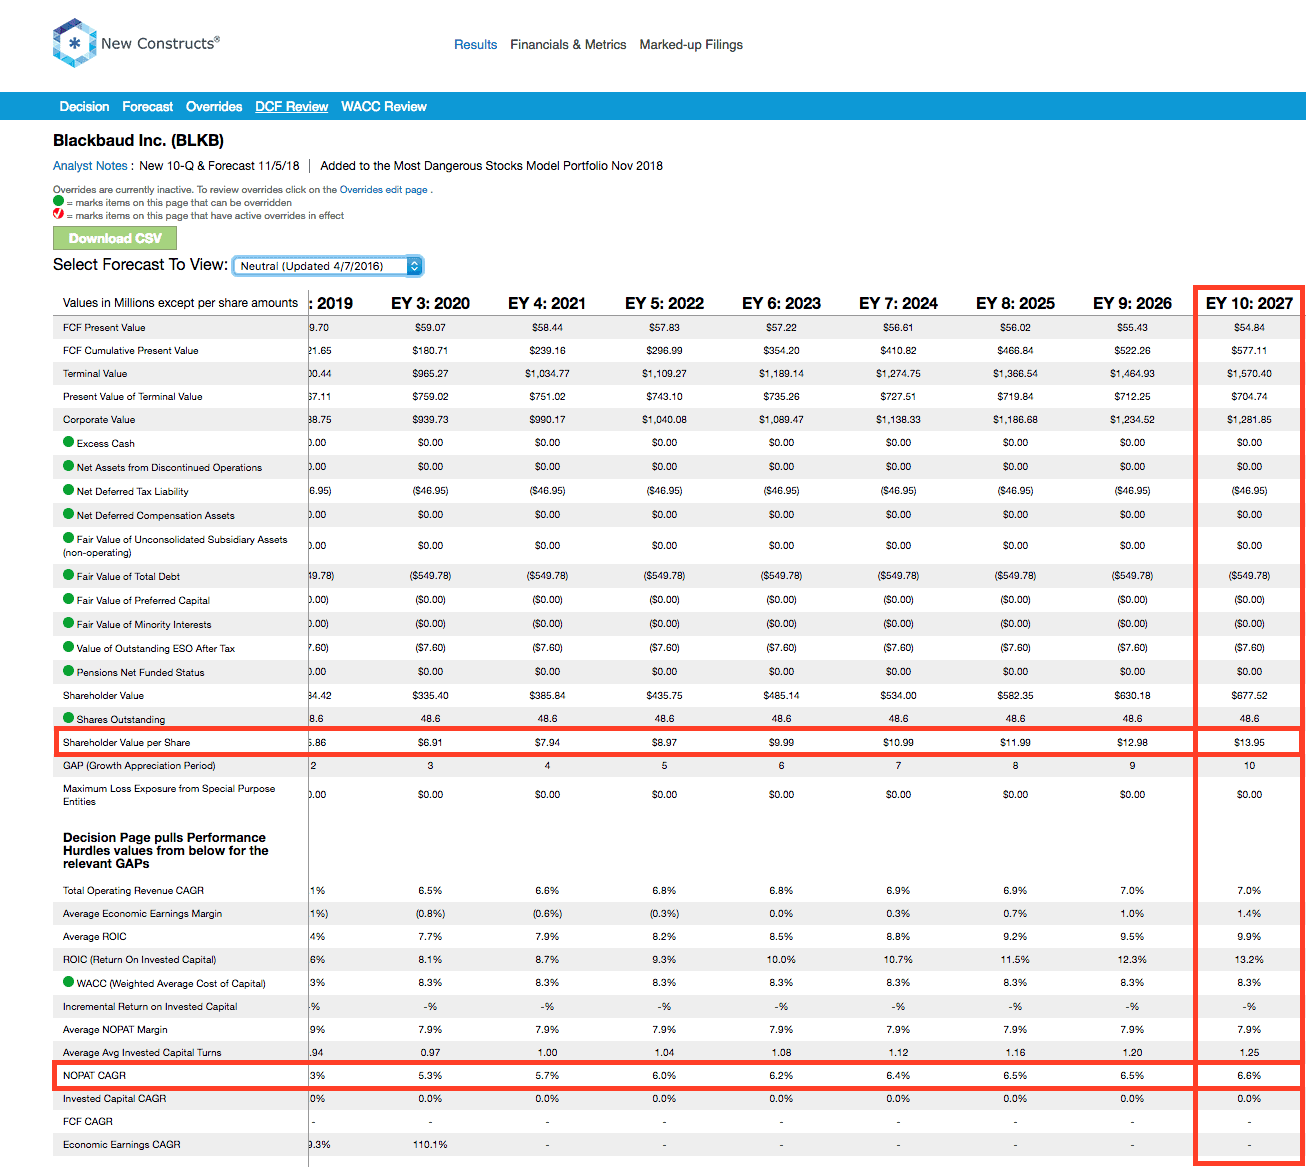Click the Total Operating Revenue CAGR label
1306x1167 pixels.
pos(133,891)
